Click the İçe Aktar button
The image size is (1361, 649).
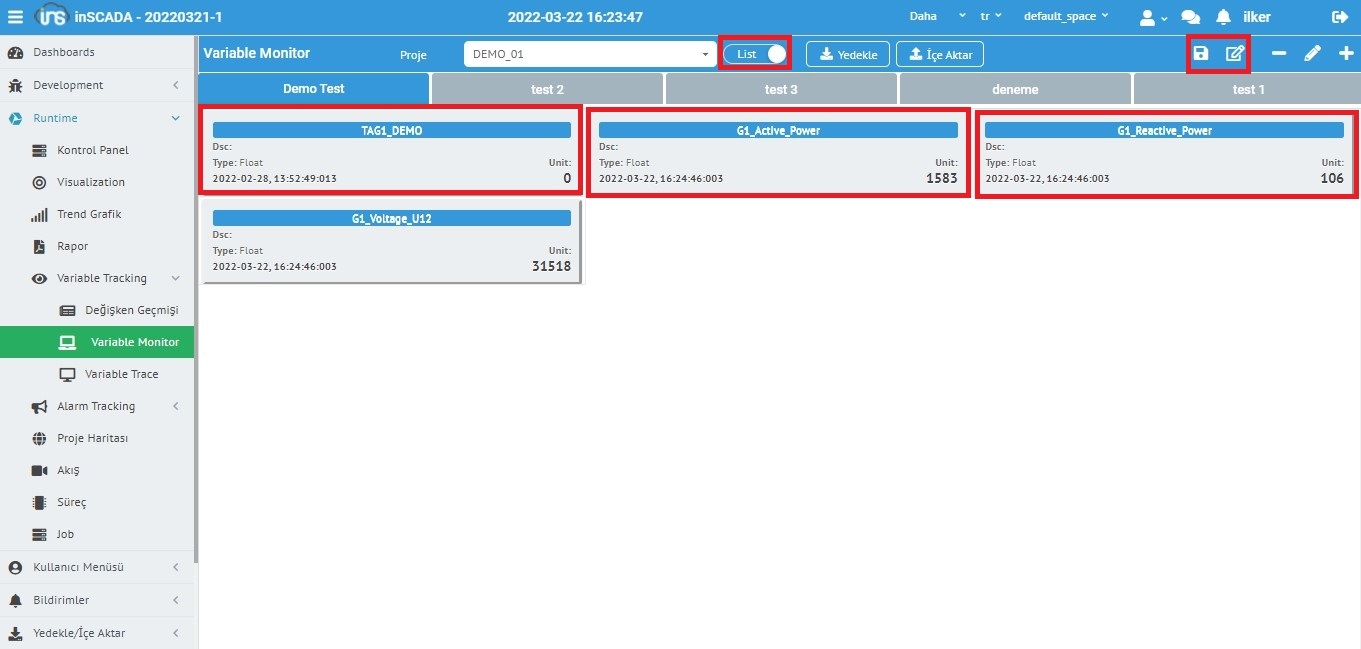click(x=940, y=54)
